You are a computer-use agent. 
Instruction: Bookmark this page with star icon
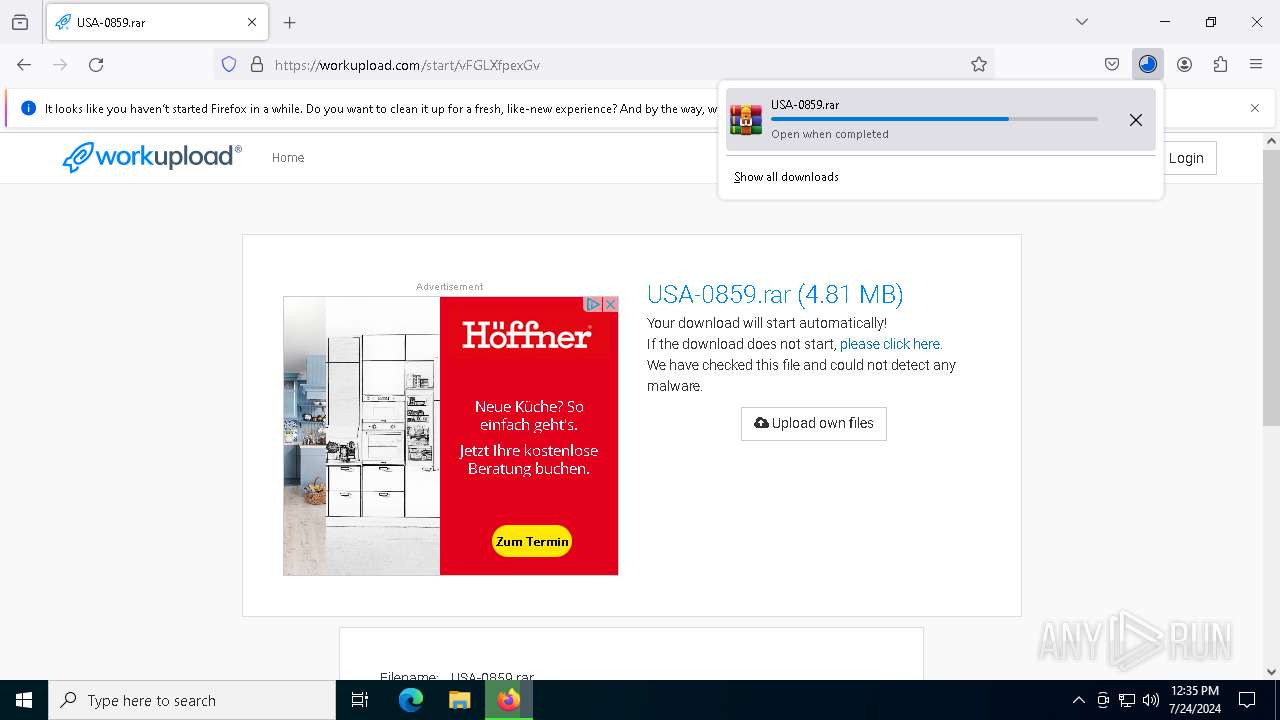tap(979, 64)
